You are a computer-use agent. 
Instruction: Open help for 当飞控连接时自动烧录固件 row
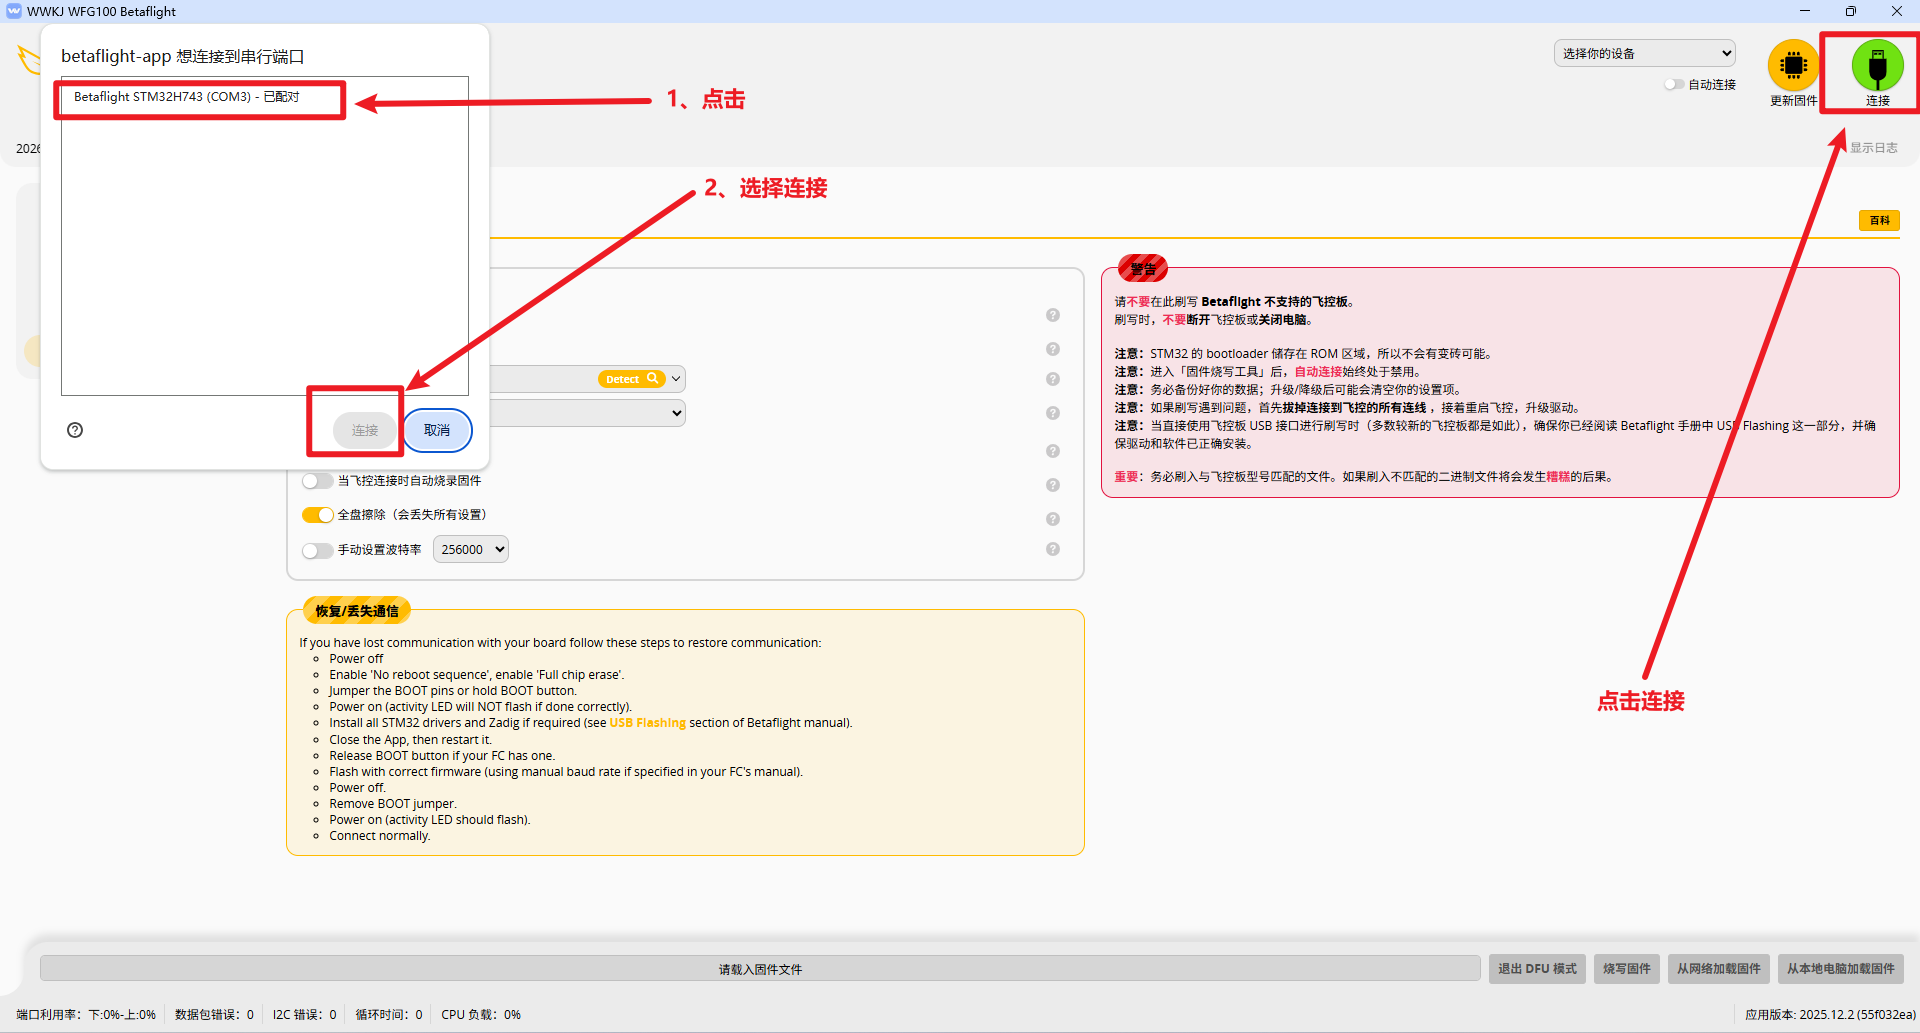[1053, 485]
